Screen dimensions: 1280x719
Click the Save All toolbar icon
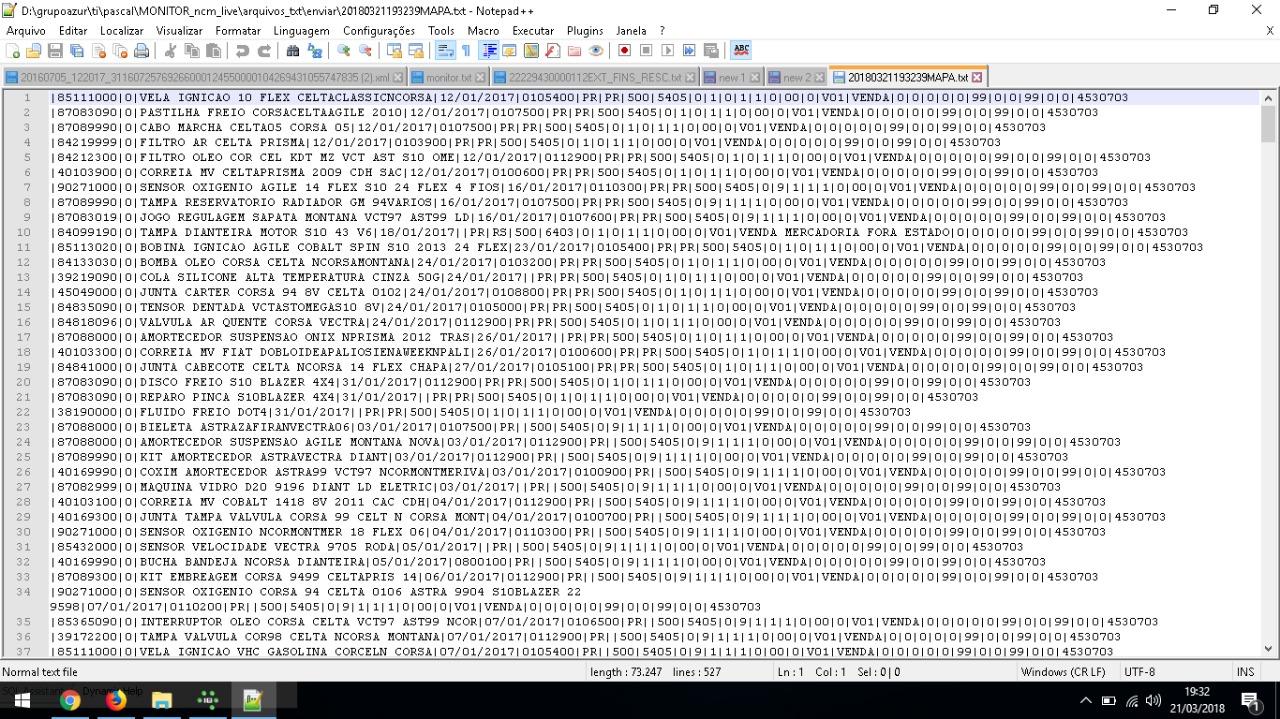click(x=77, y=51)
